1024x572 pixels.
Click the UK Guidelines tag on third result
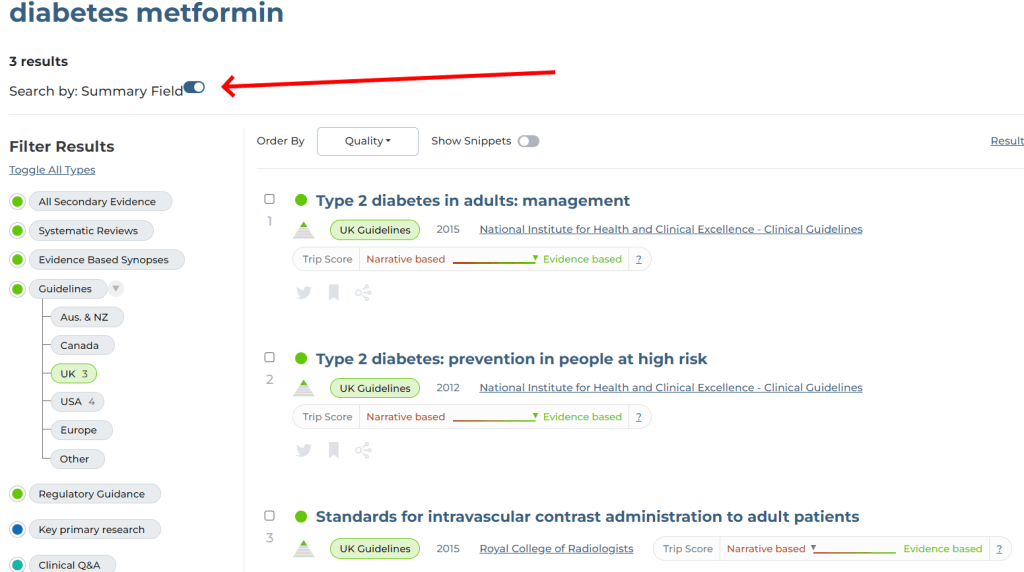(x=375, y=549)
